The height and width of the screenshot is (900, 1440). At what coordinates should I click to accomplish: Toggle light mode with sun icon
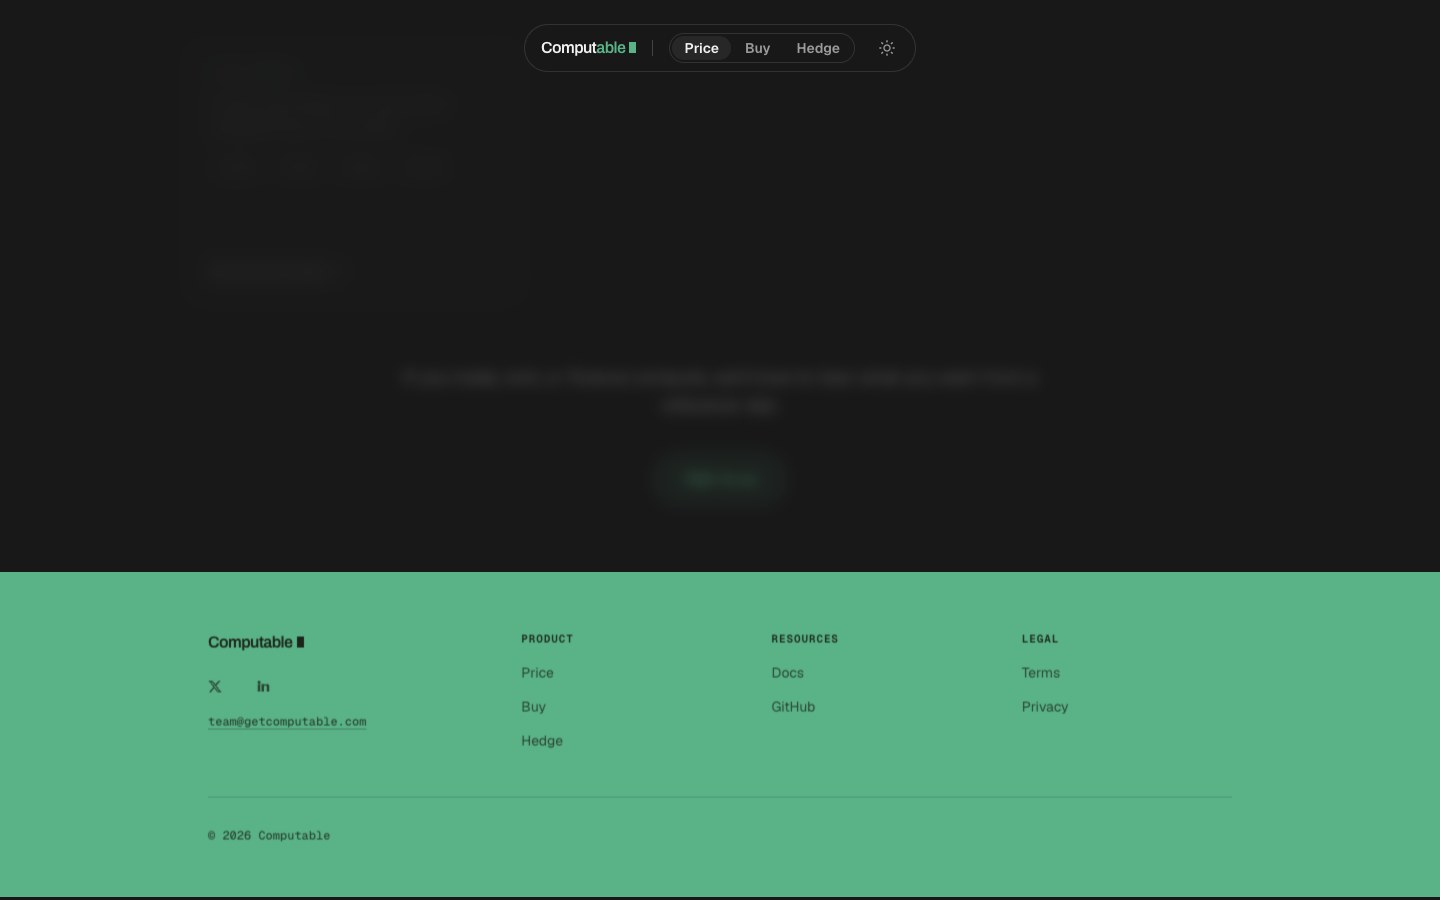887,48
